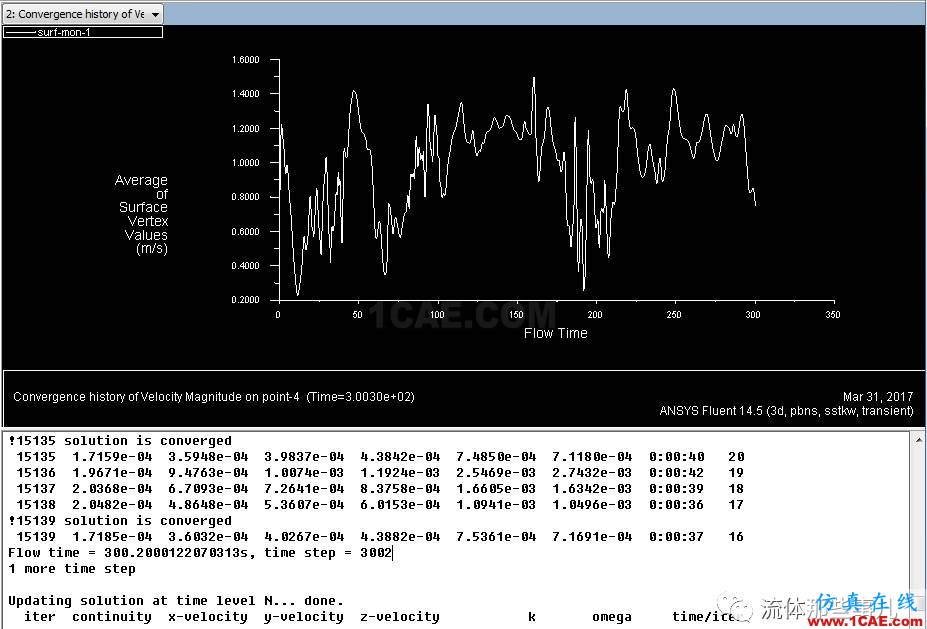Open the graphics window selector dropdown

pyautogui.click(x=82, y=14)
